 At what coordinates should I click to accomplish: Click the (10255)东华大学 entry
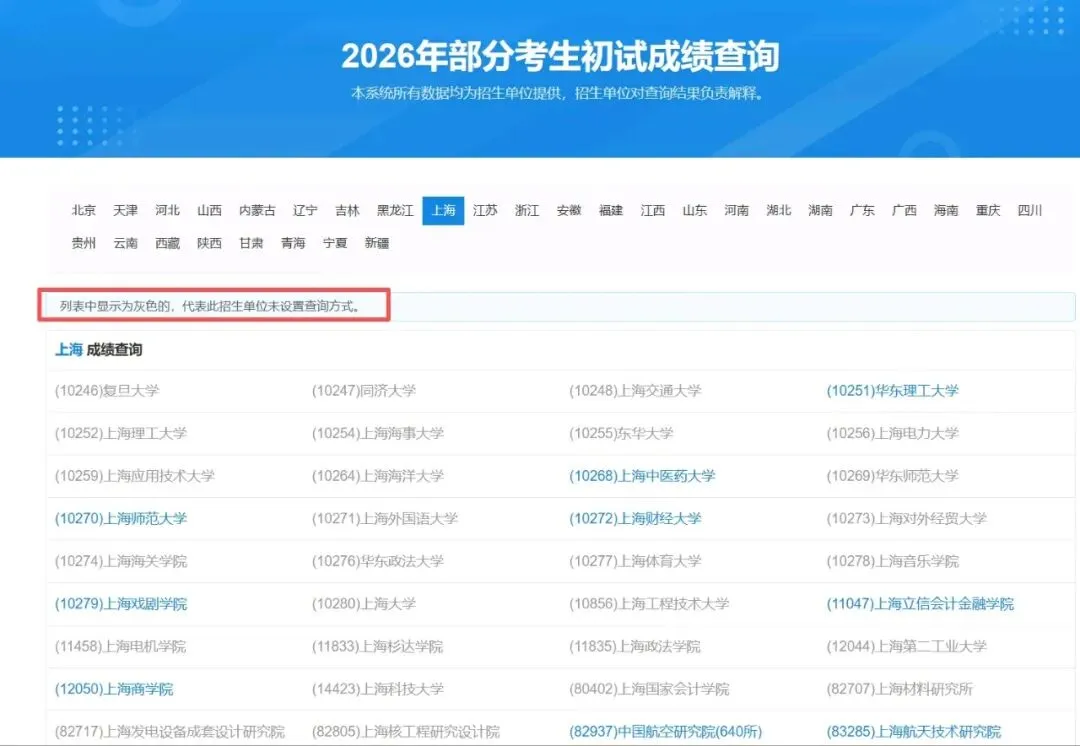click(621, 433)
